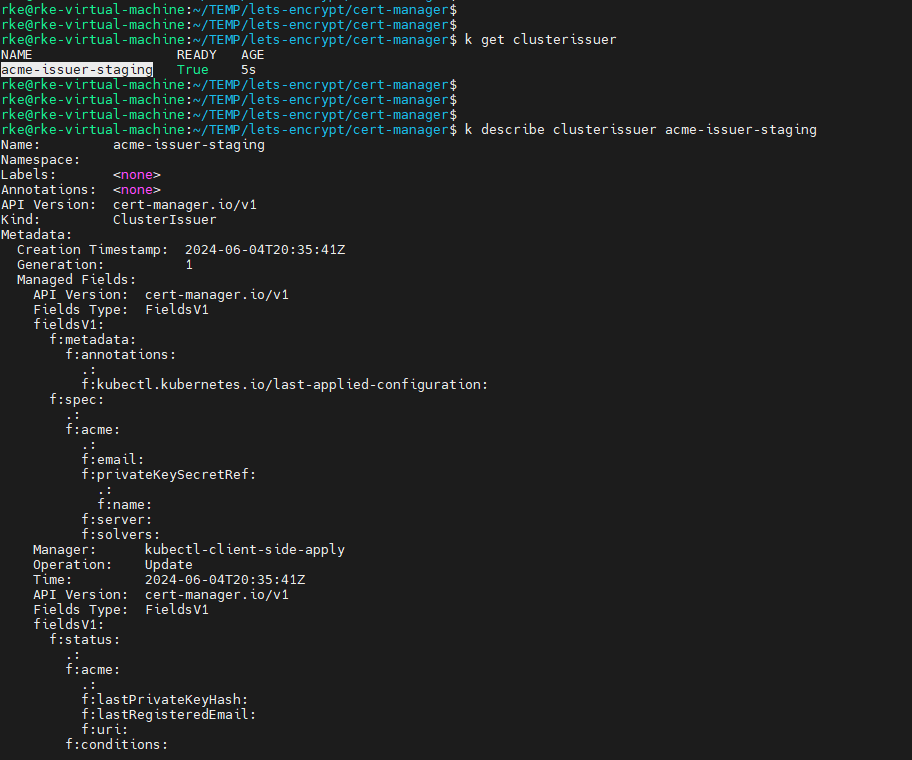Click the Kind value ClusterIssuer

pyautogui.click(x=165, y=220)
